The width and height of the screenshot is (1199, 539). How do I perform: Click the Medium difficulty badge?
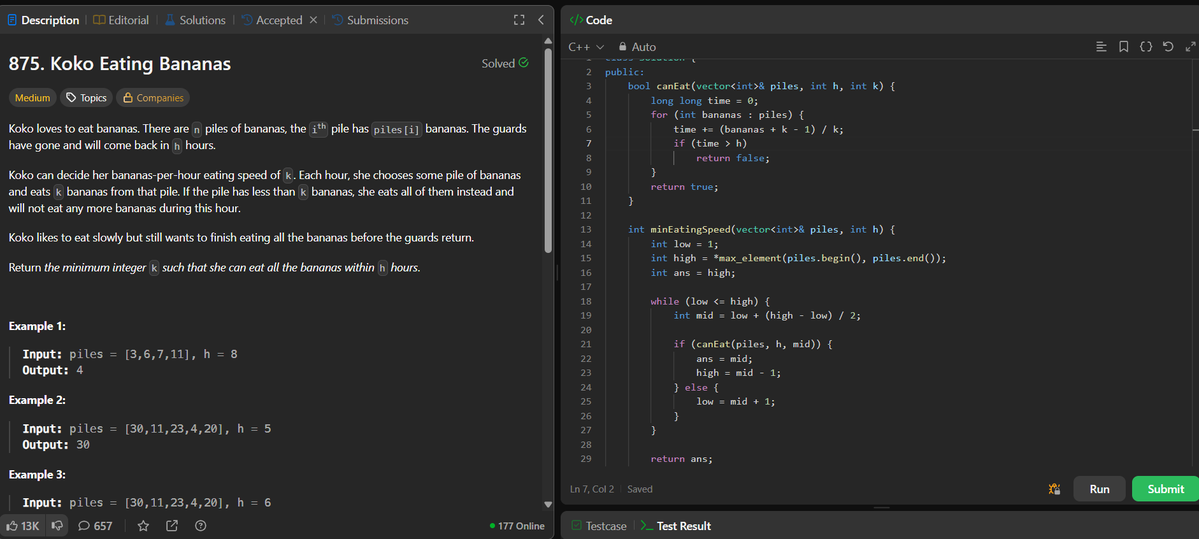[32, 98]
